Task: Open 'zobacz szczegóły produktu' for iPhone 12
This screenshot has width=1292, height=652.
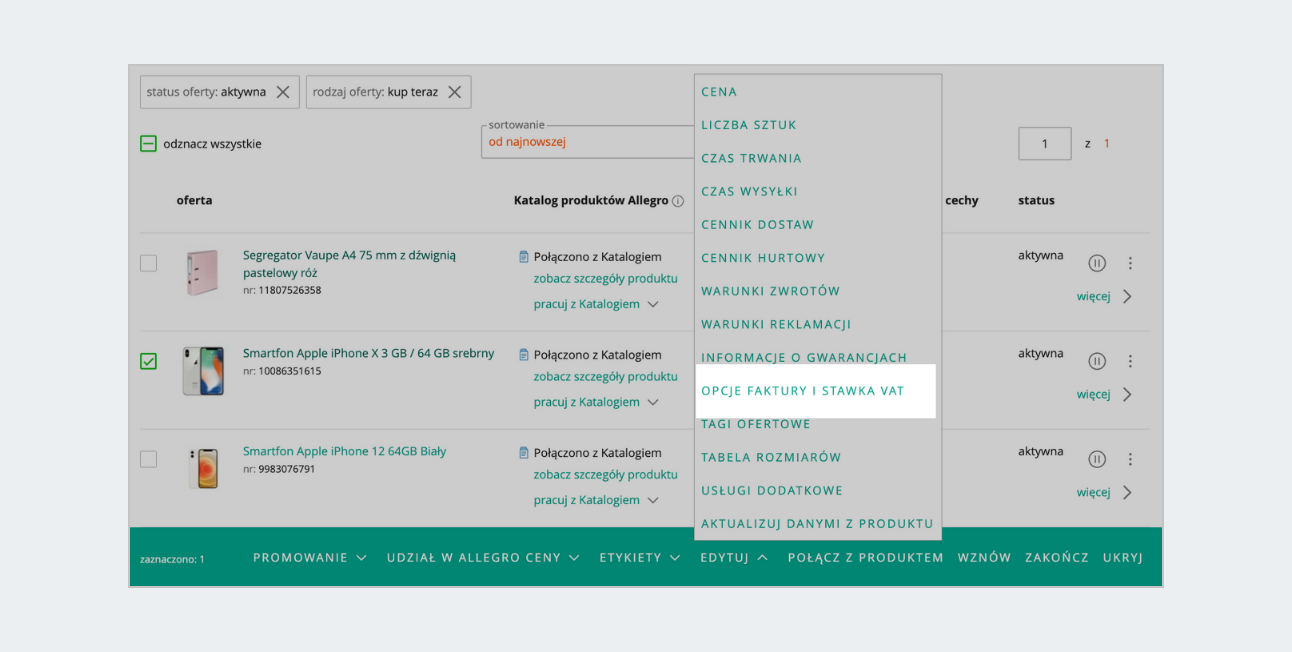Action: point(606,475)
